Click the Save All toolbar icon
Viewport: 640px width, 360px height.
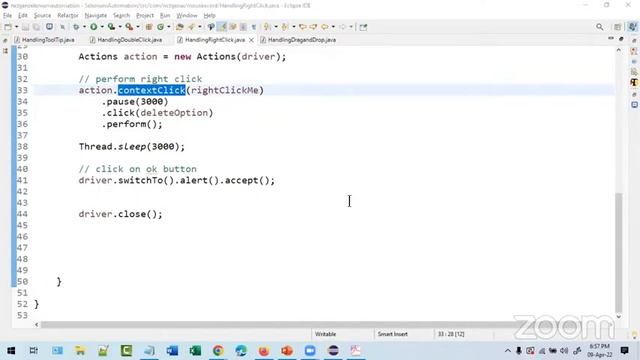coord(36,27)
